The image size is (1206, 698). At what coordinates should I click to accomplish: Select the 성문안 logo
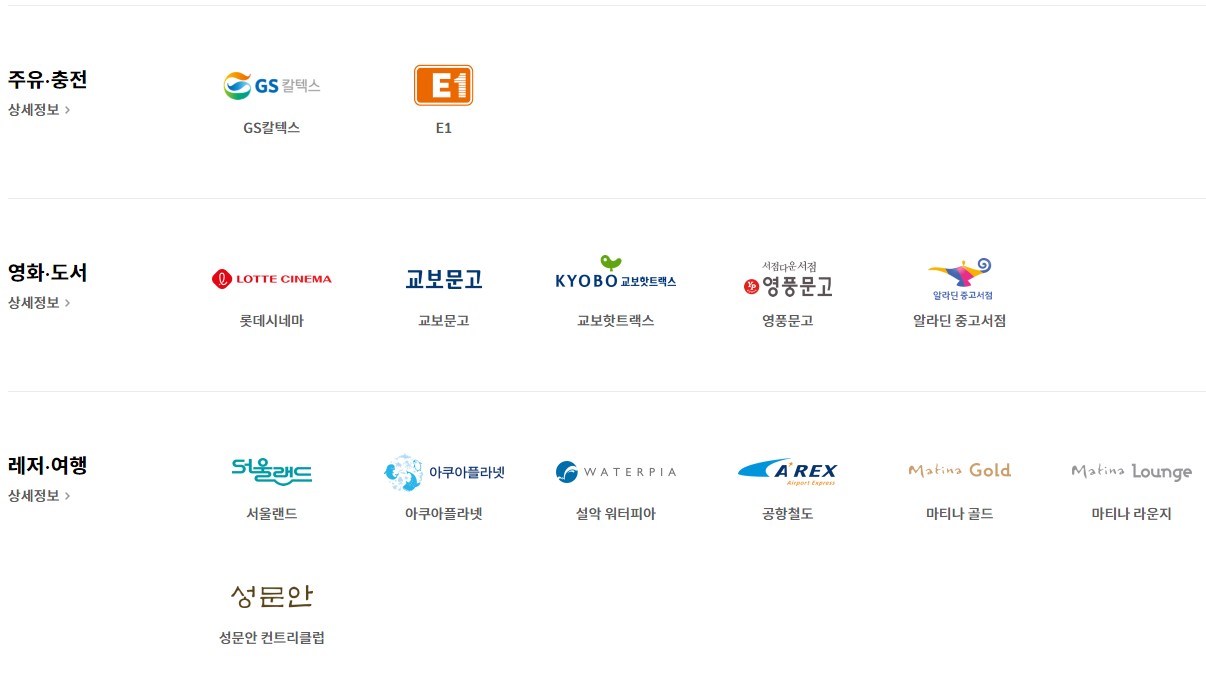(272, 596)
